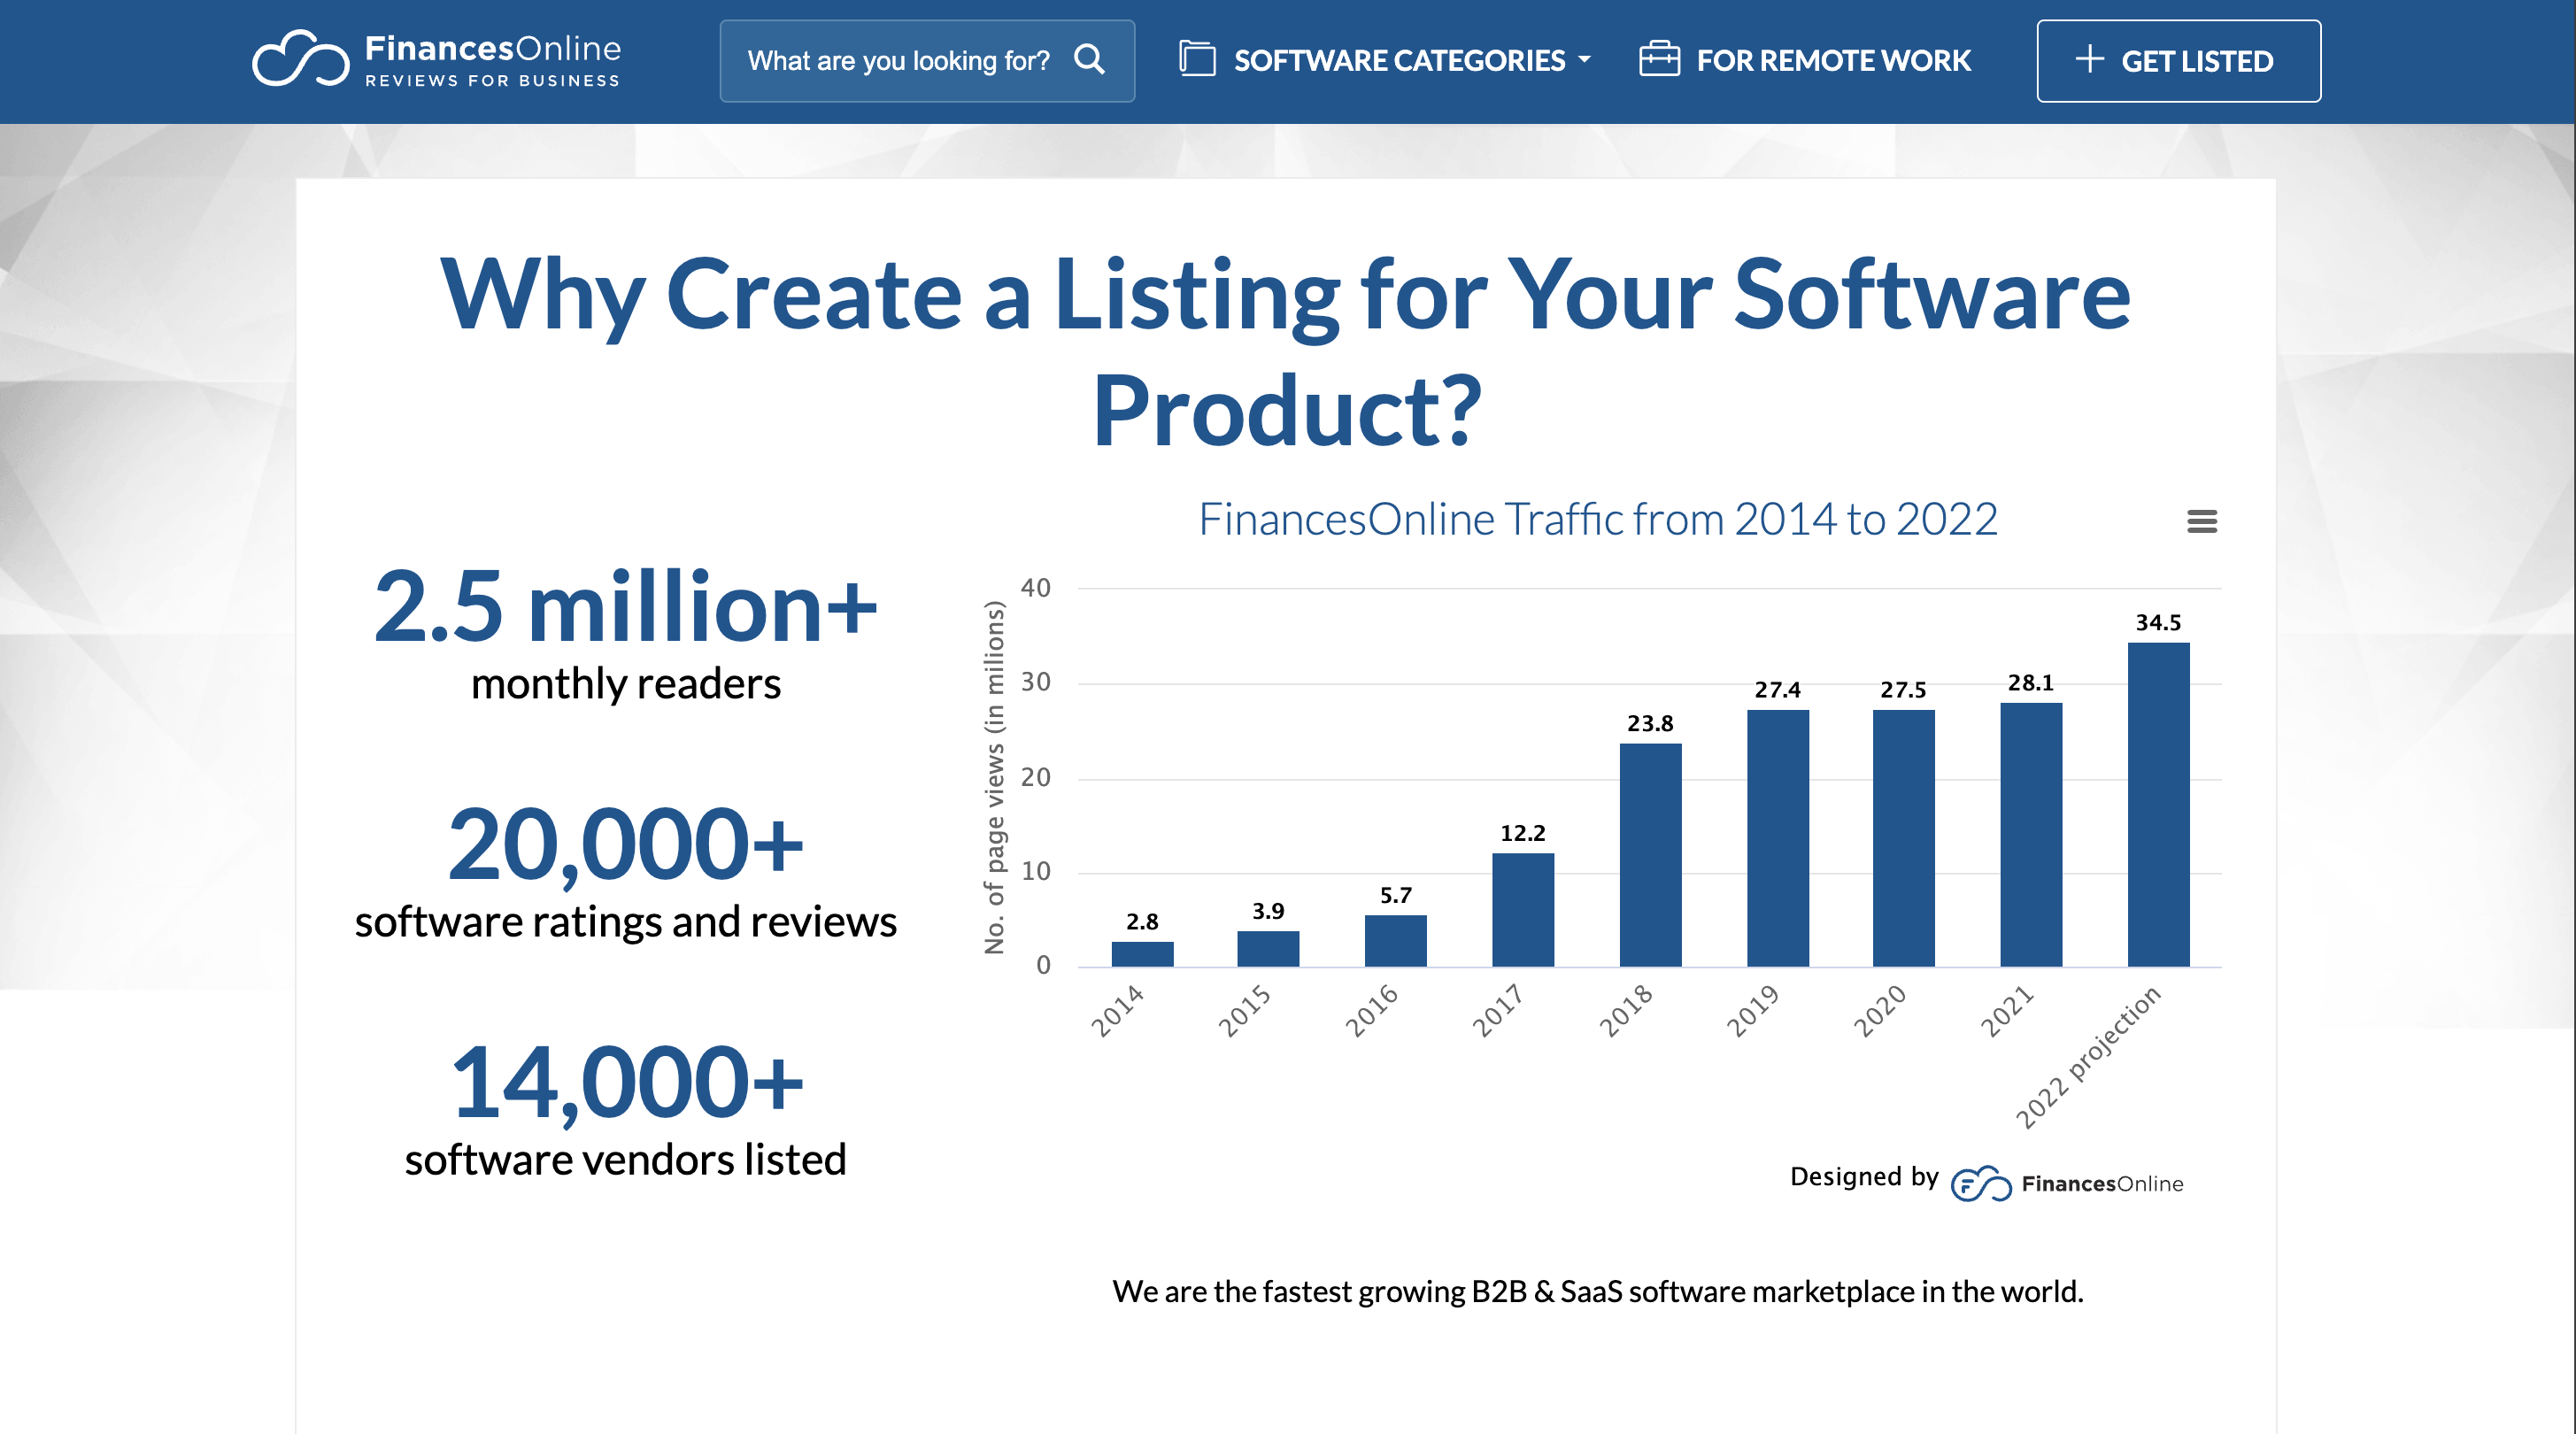Click the 'monthly readers' caption
The height and width of the screenshot is (1434, 2576).
[626, 684]
